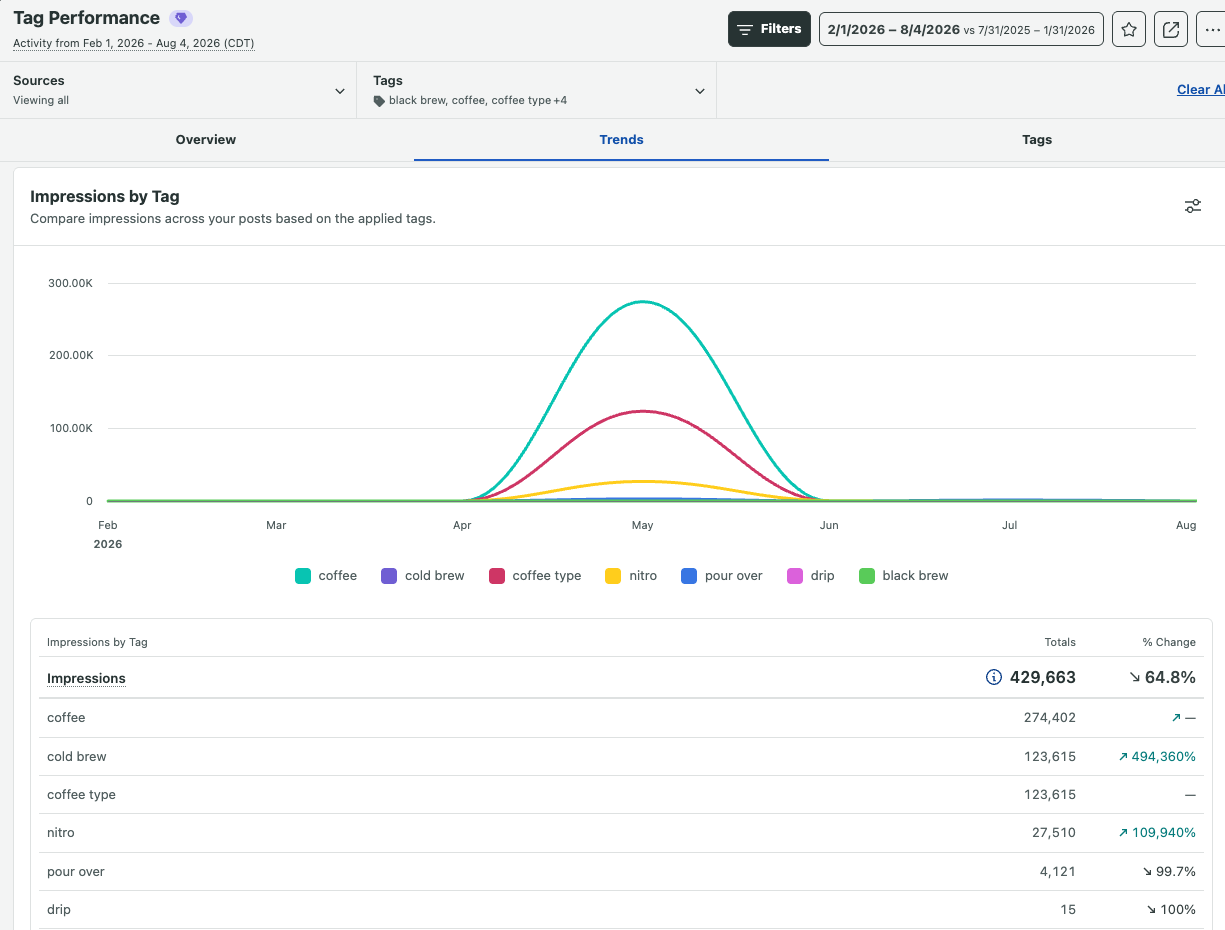Click the filter lines icon in Filters
The width and height of the screenshot is (1225, 930).
point(745,30)
